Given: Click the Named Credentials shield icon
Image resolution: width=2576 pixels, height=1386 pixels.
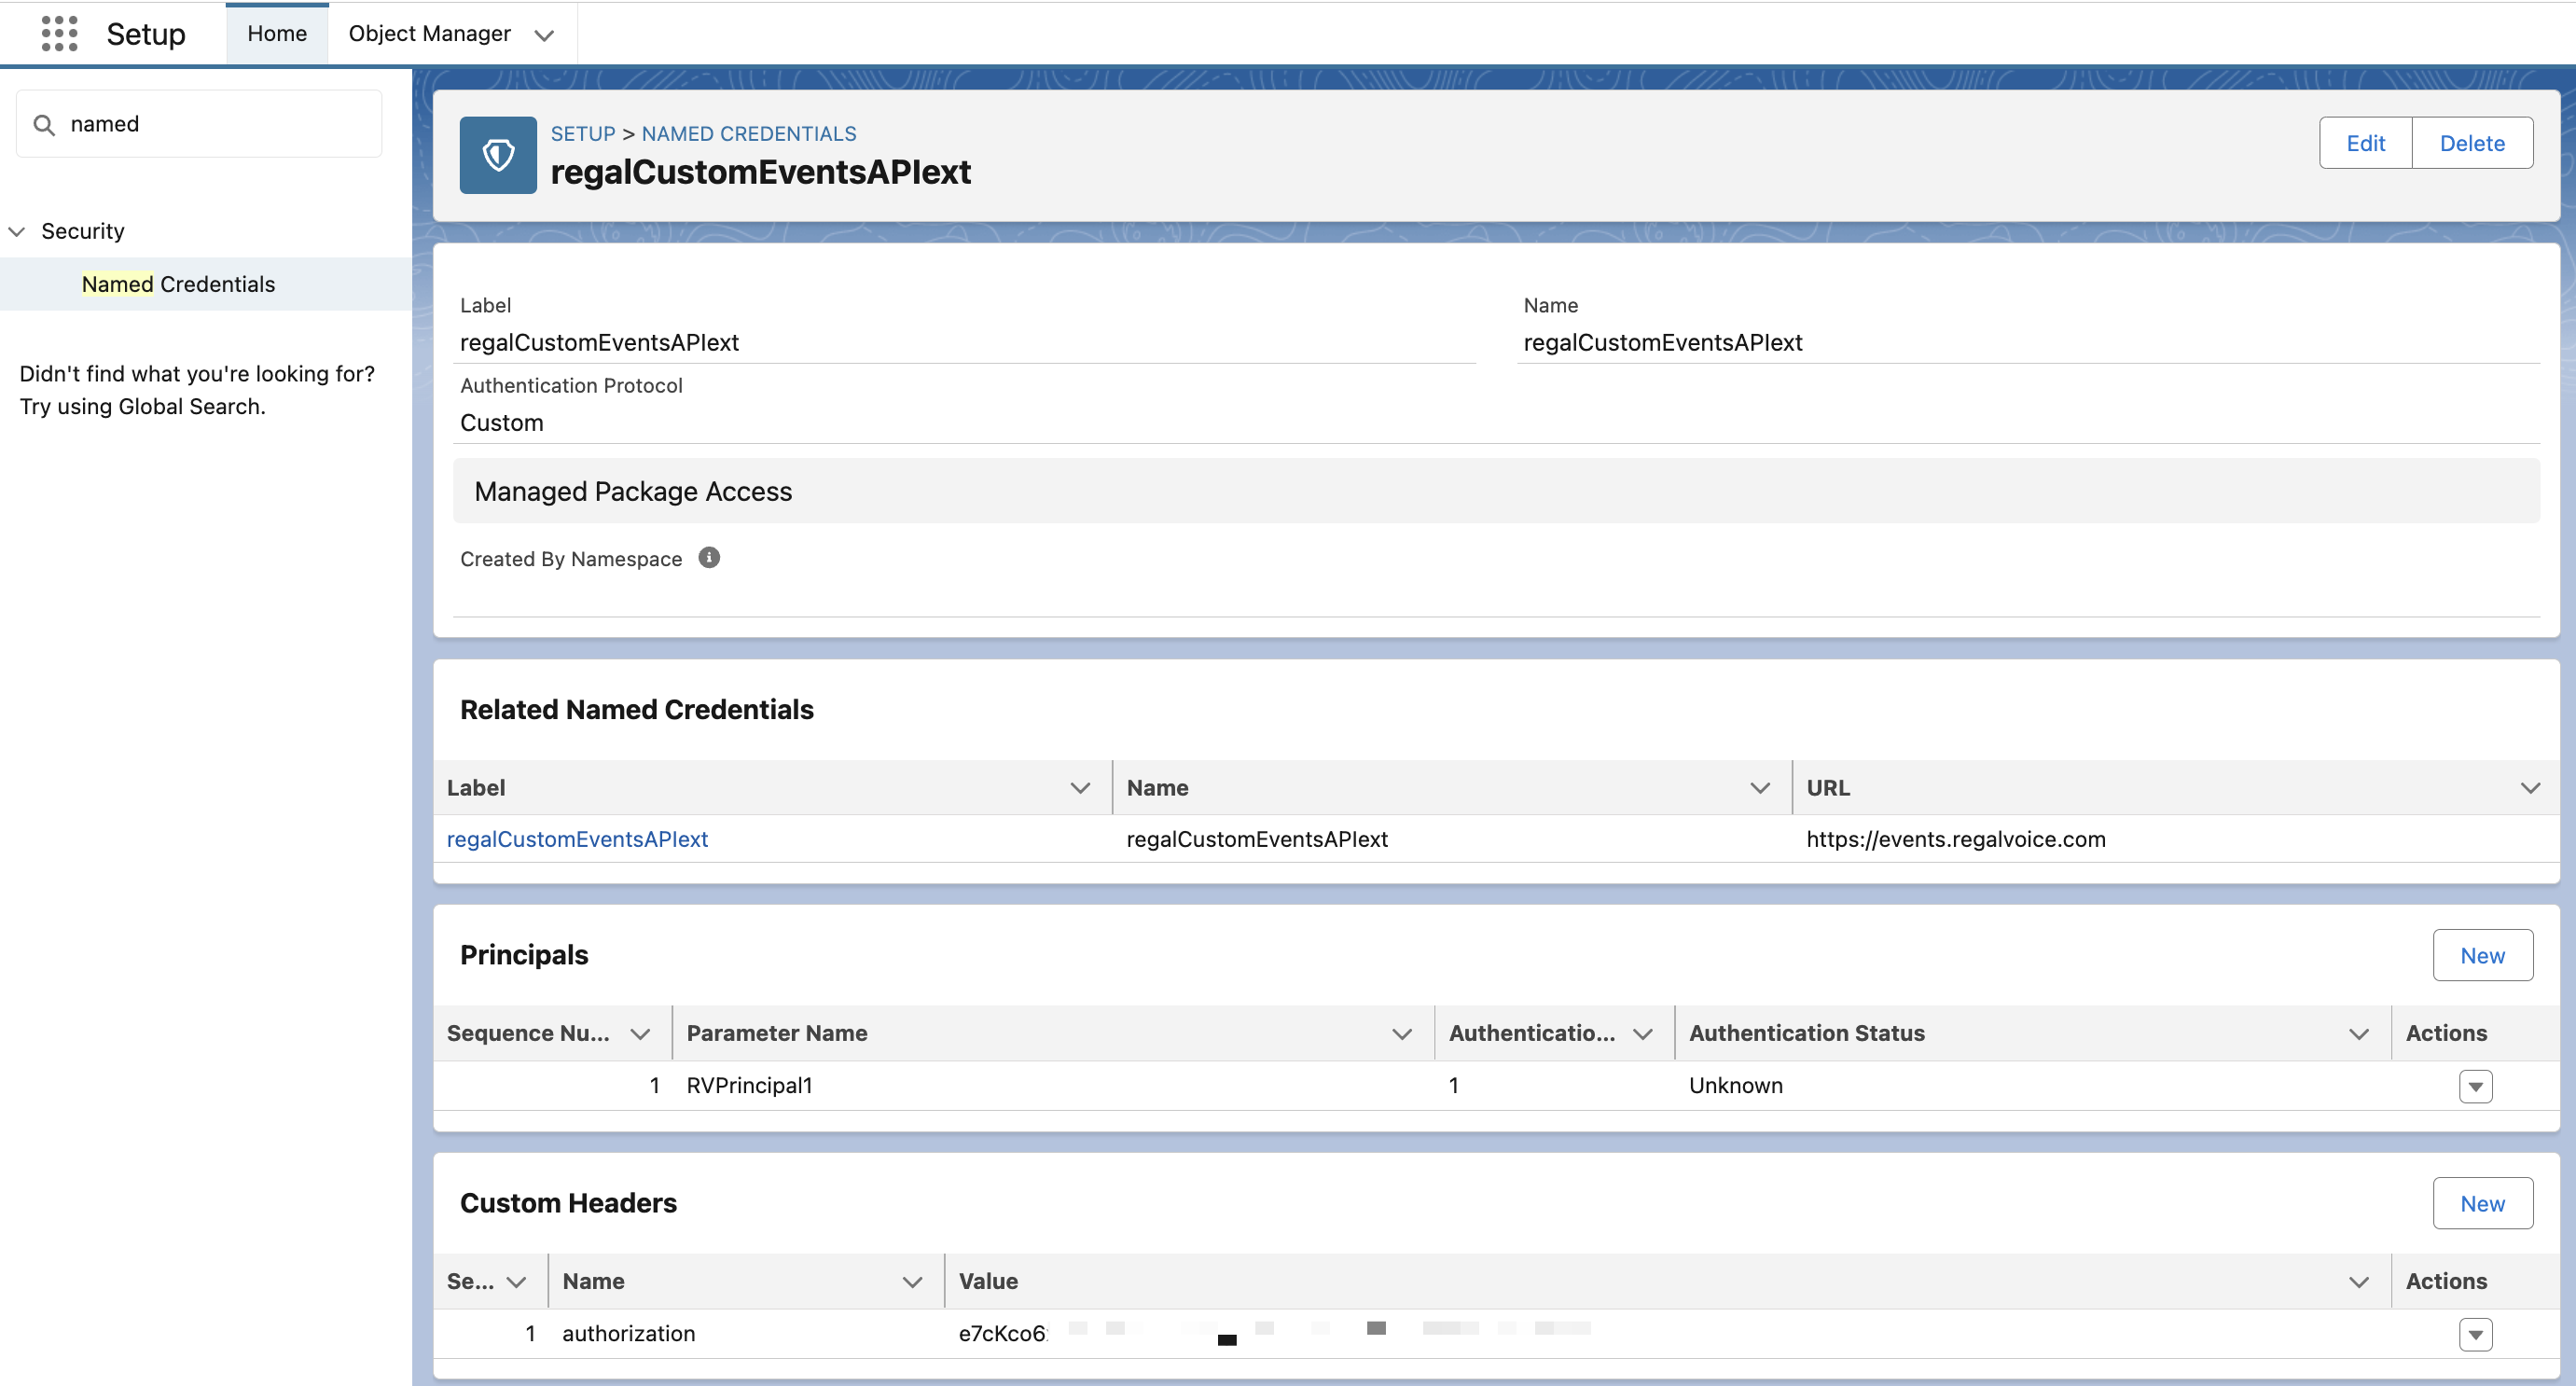Looking at the screenshot, I should click(x=498, y=155).
